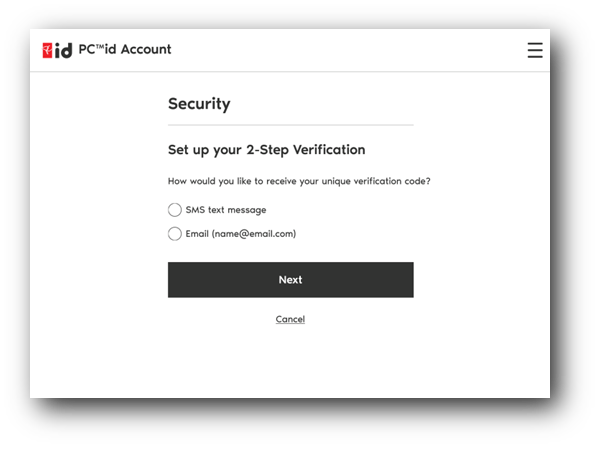Image resolution: width=600 pixels, height=449 pixels.
Task: Click the "Email (name@email.com)" option label
Action: click(240, 234)
